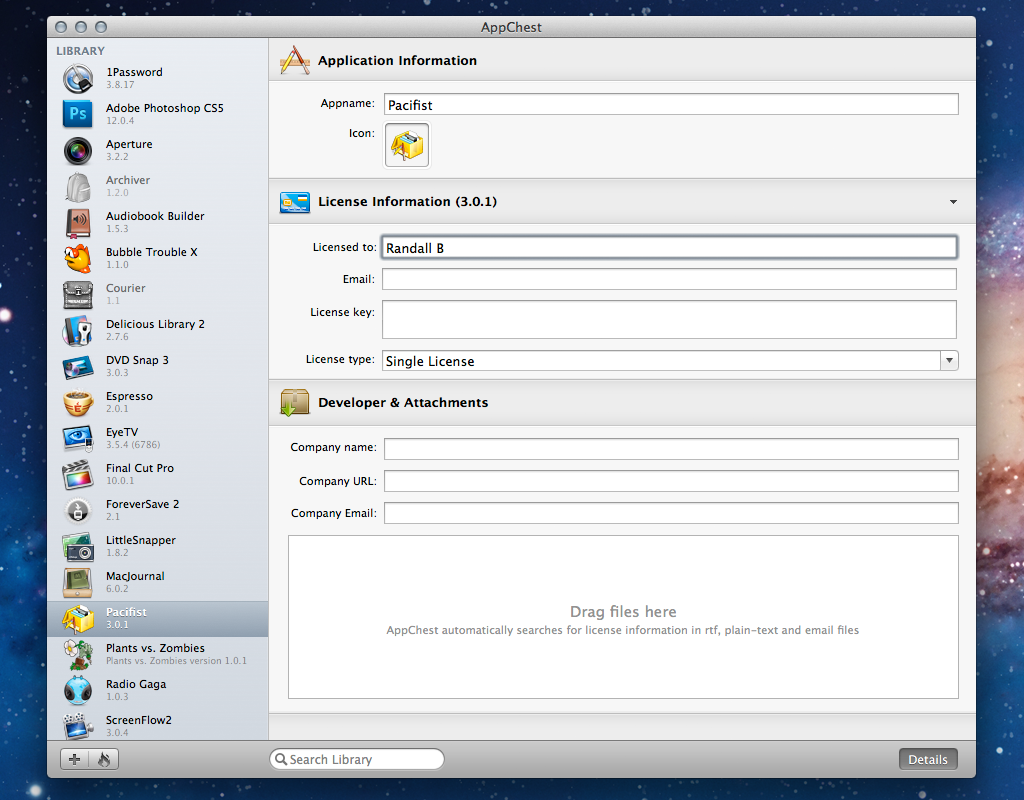
Task: Select Final Cut Pro in the library
Action: pos(157,473)
